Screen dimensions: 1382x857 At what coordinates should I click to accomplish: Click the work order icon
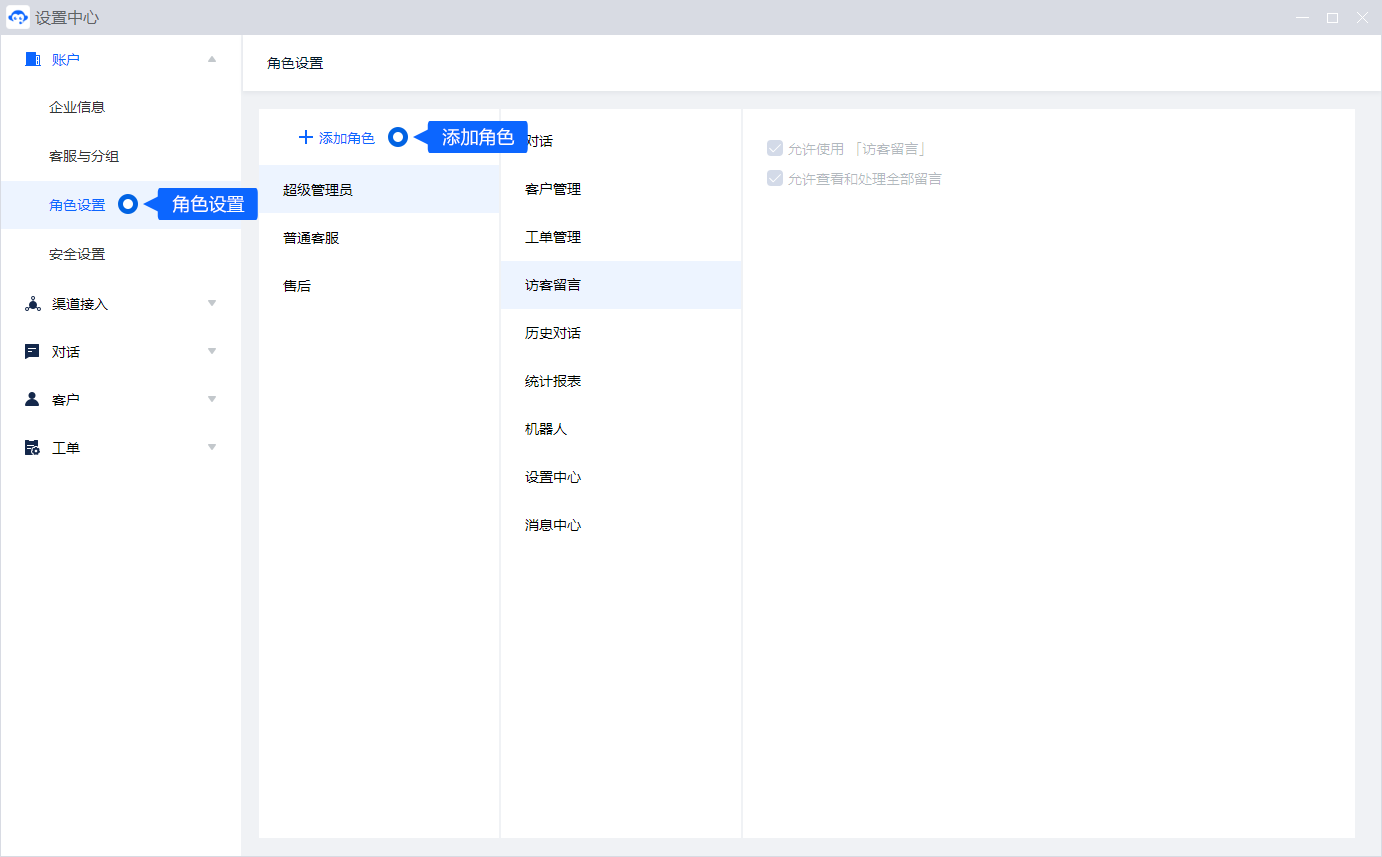[x=32, y=448]
